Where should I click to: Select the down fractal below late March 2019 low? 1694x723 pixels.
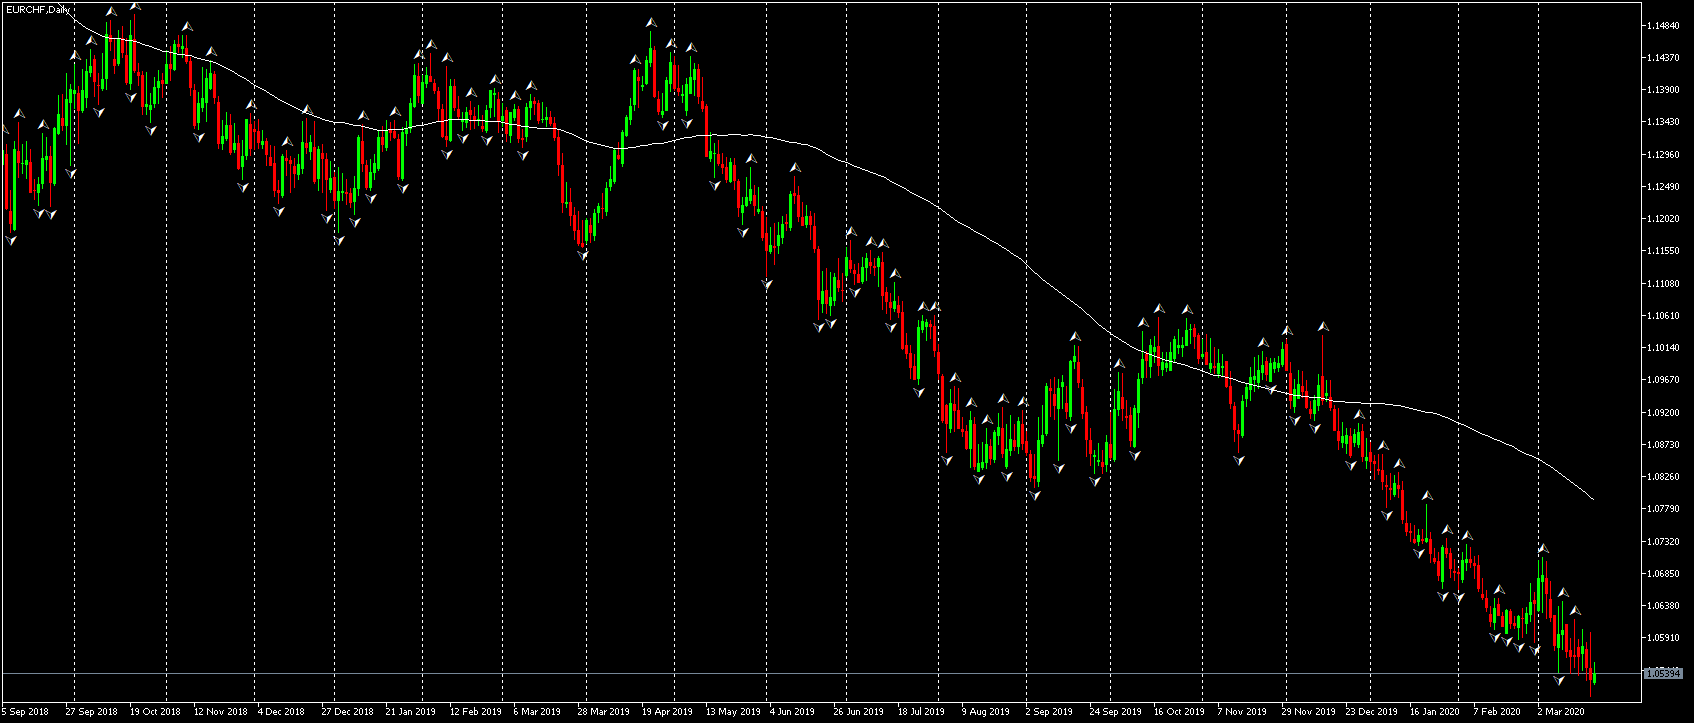pos(584,256)
